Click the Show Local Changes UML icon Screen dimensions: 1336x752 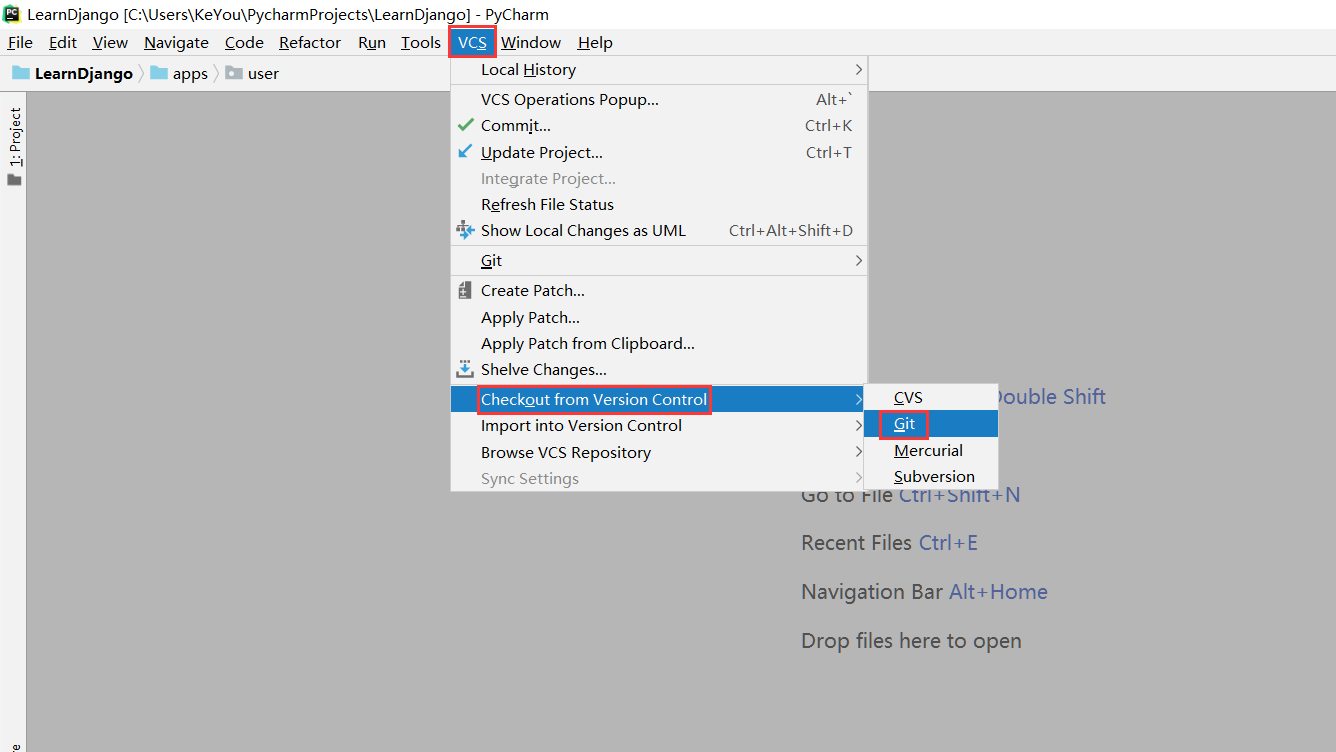pos(465,230)
